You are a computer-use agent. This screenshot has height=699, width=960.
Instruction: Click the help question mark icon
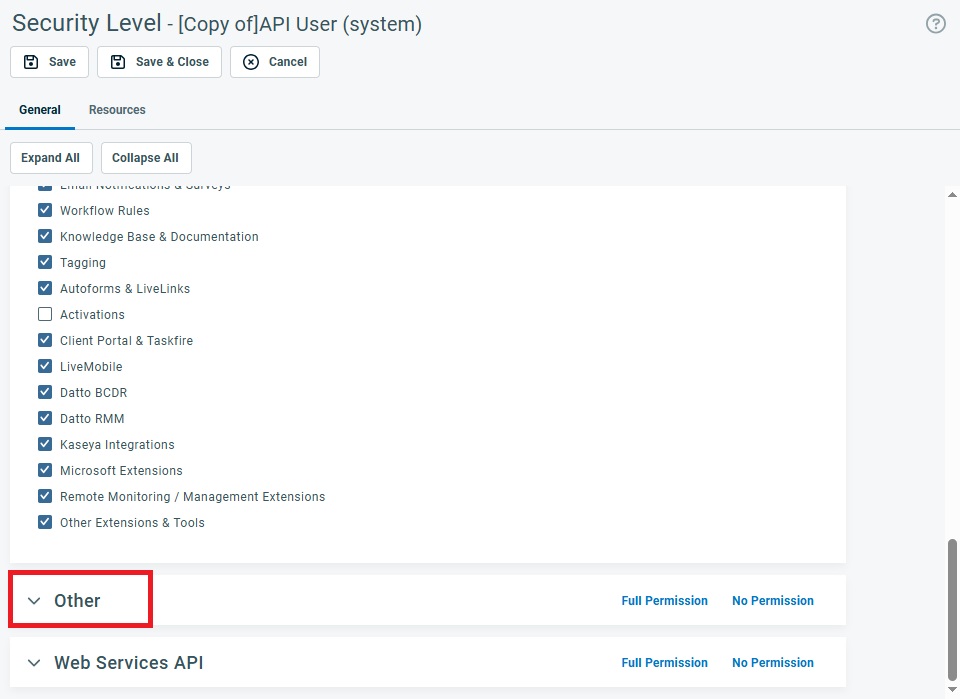[x=935, y=24]
